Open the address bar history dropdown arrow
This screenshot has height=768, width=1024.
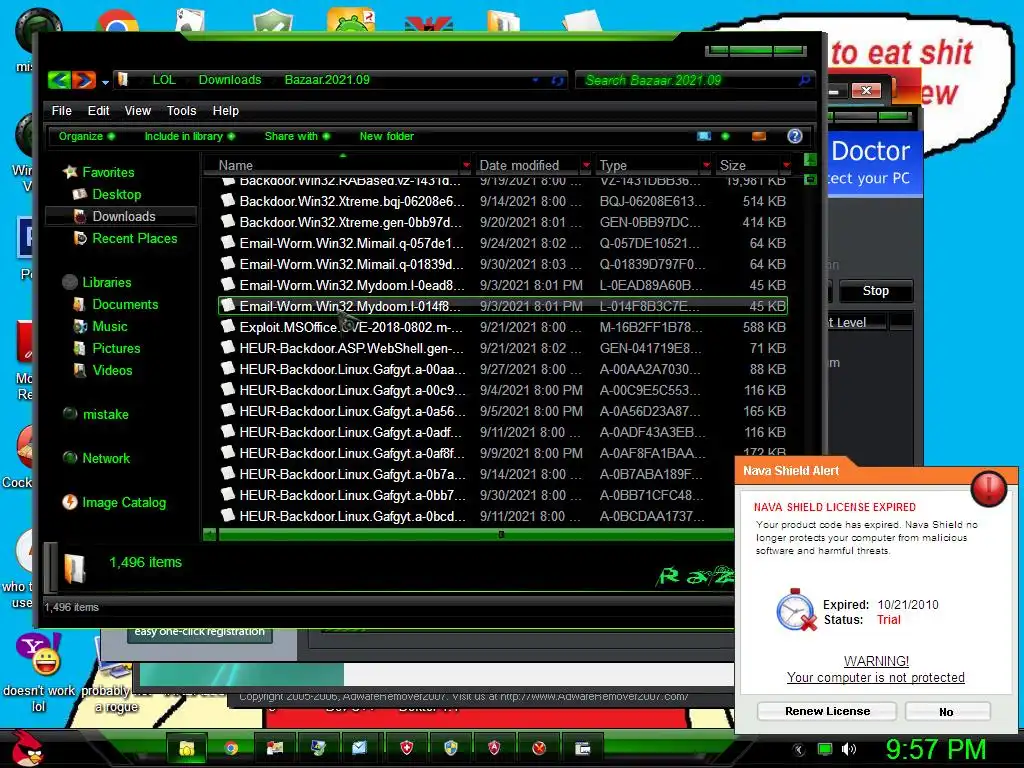tap(536, 80)
